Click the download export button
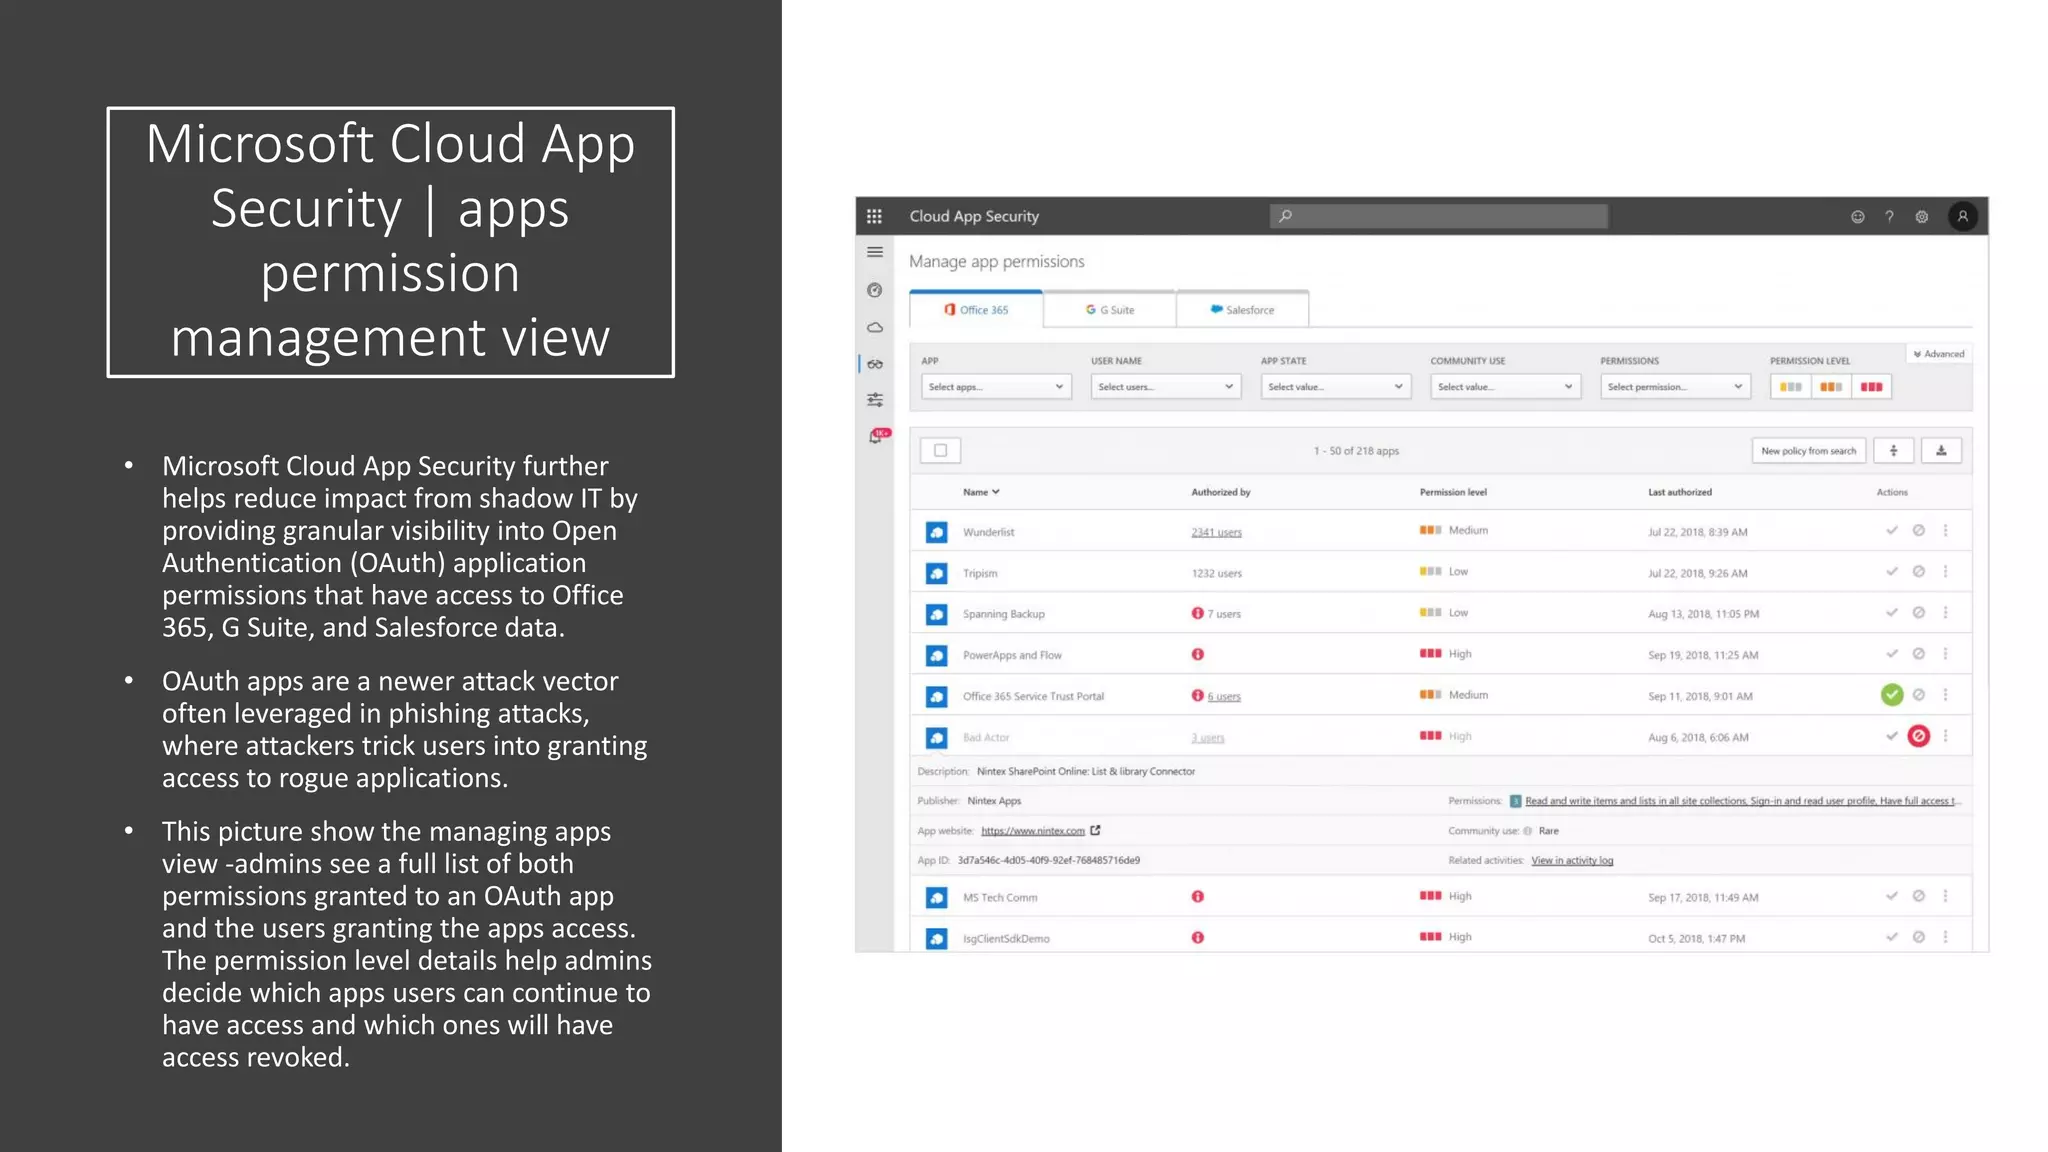Image resolution: width=2048 pixels, height=1152 pixels. (1941, 451)
